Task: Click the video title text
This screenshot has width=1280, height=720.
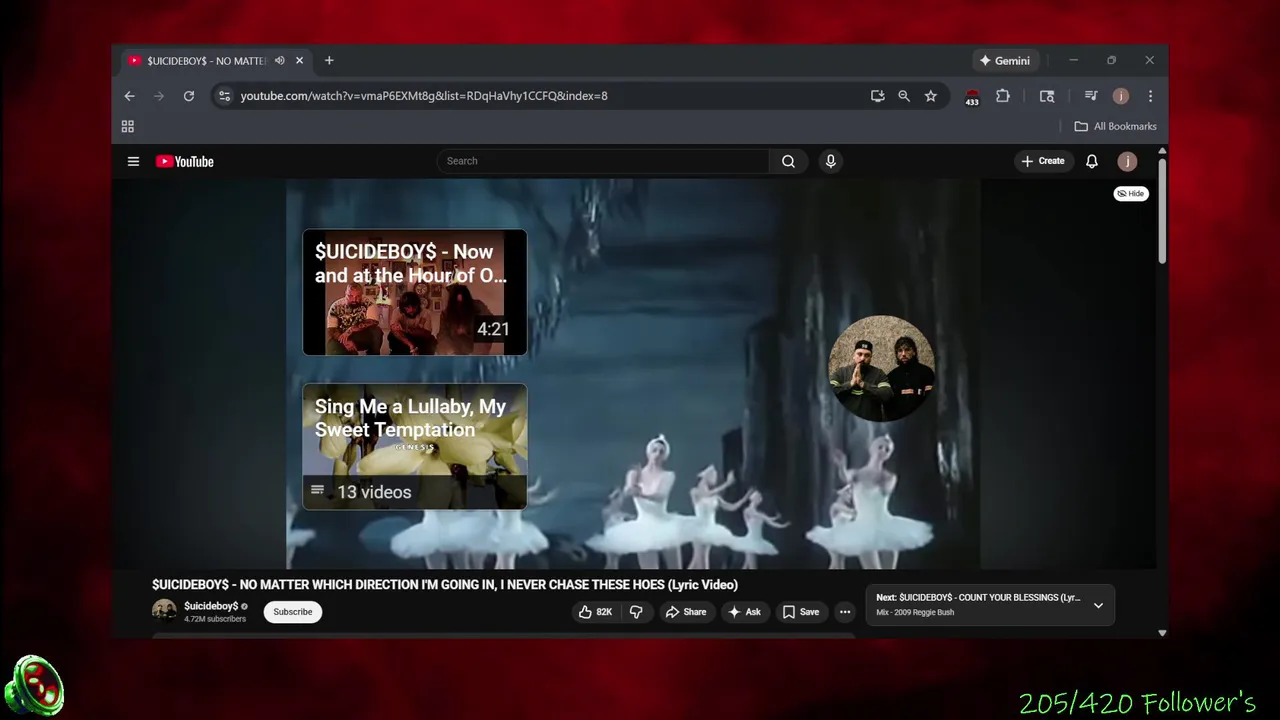Action: point(445,585)
